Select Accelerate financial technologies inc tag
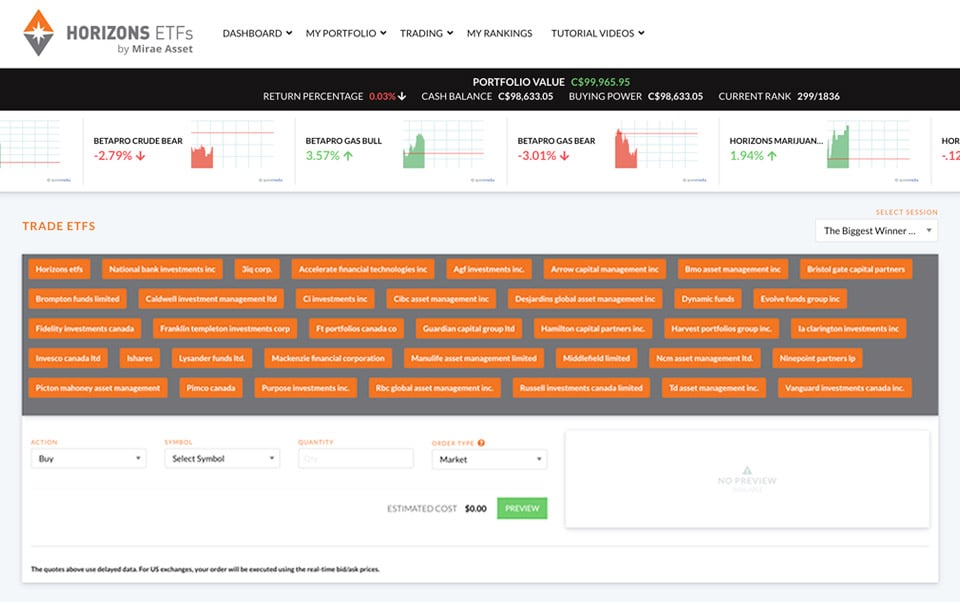Screen dimensions: 960x602 click(363, 269)
